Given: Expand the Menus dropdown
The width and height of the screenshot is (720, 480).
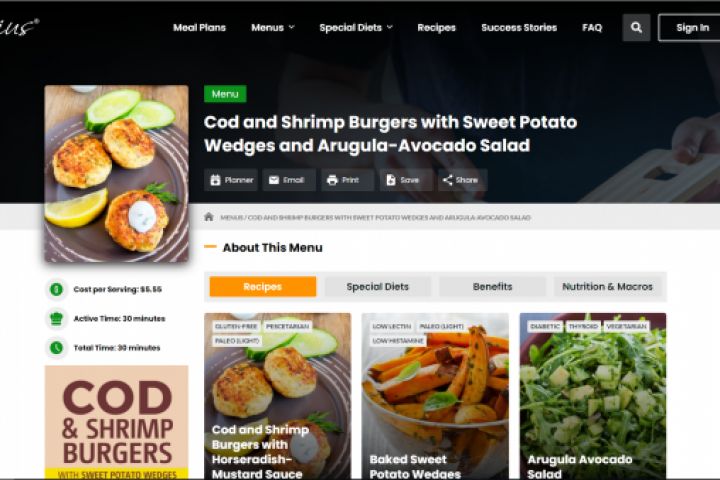Looking at the screenshot, I should [x=273, y=28].
